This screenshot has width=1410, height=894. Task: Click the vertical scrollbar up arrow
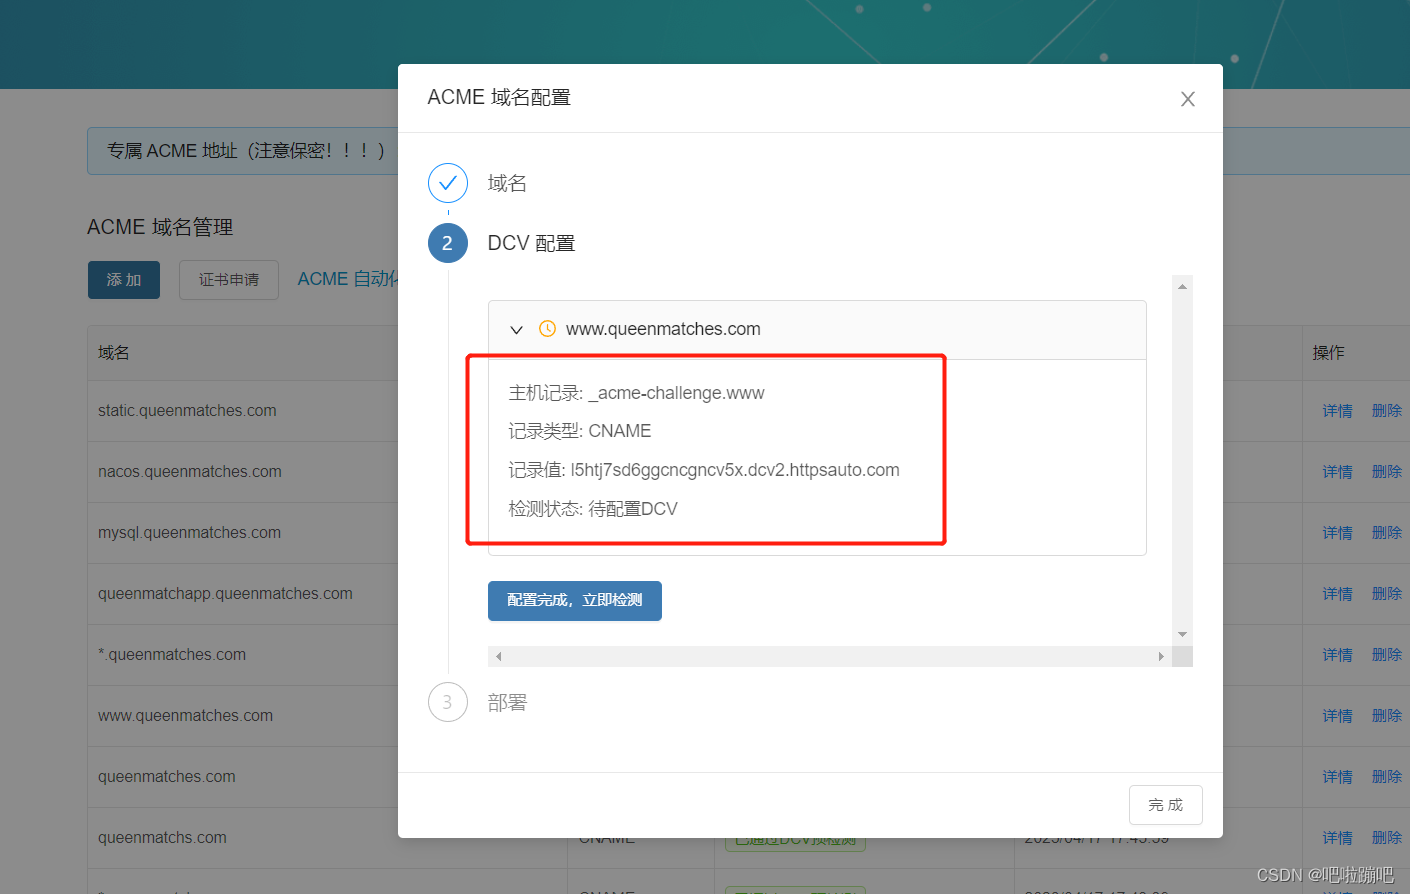point(1182,286)
